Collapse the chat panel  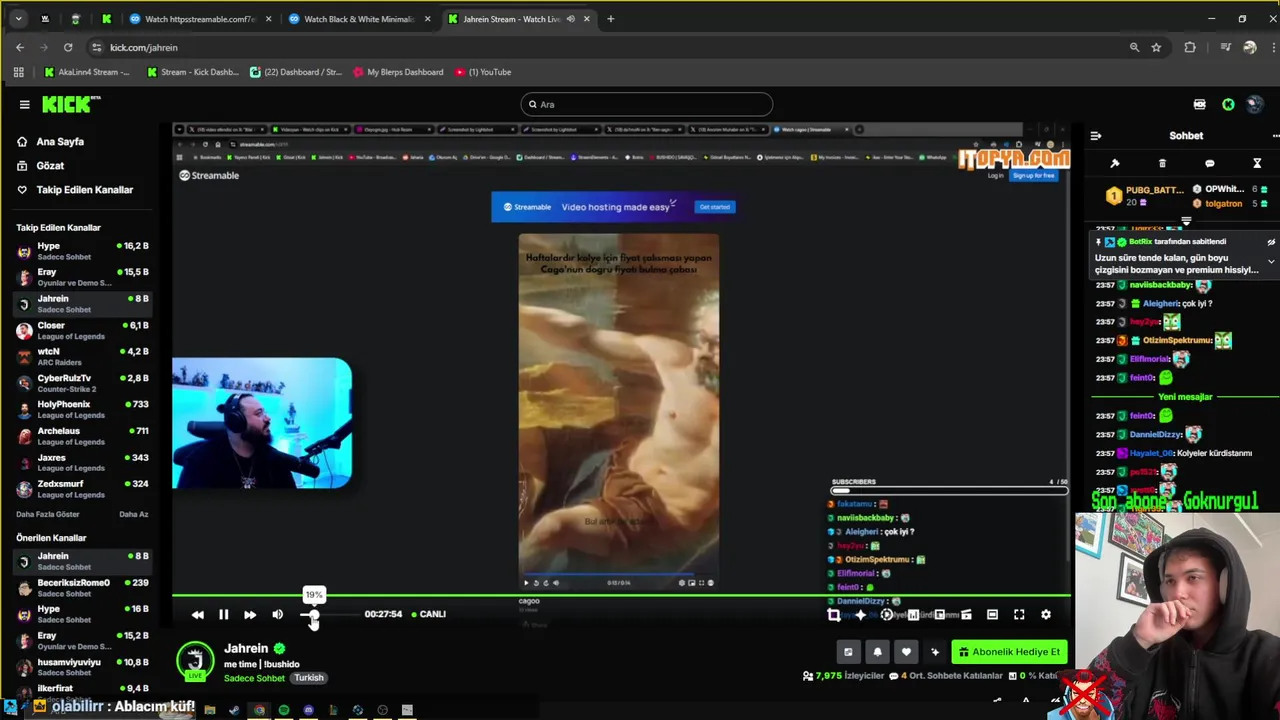click(1096, 136)
